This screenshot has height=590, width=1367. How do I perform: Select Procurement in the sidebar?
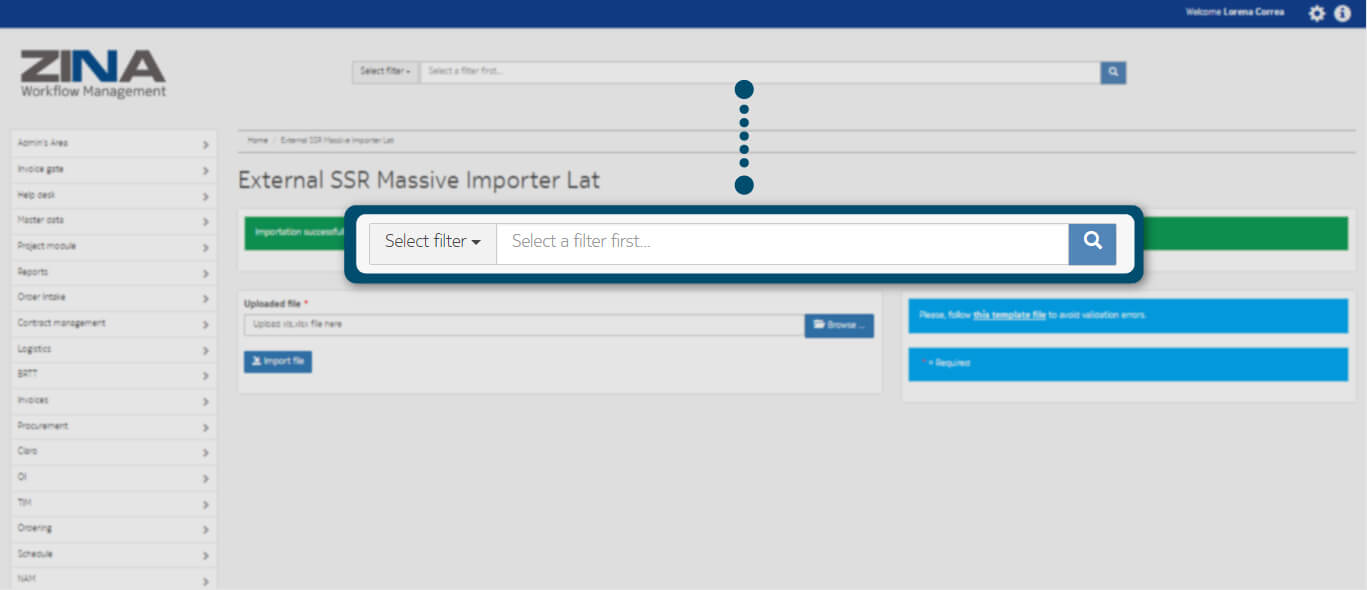[113, 426]
